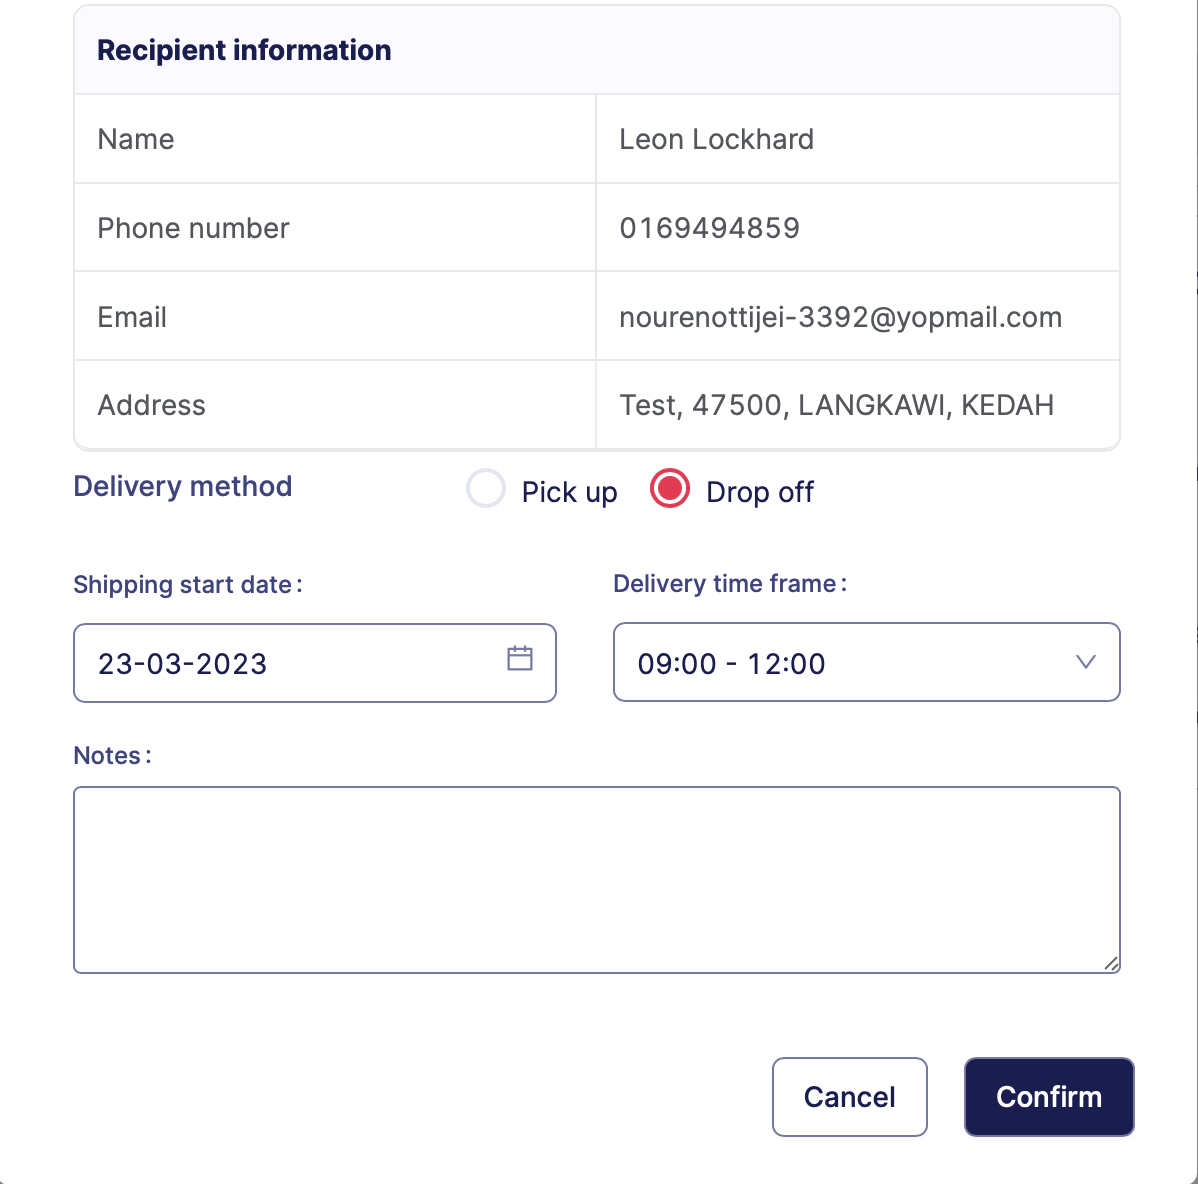The width and height of the screenshot is (1198, 1184).
Task: Click the chevron arrow beside 09:00 - 12:00
Action: coord(1085,662)
